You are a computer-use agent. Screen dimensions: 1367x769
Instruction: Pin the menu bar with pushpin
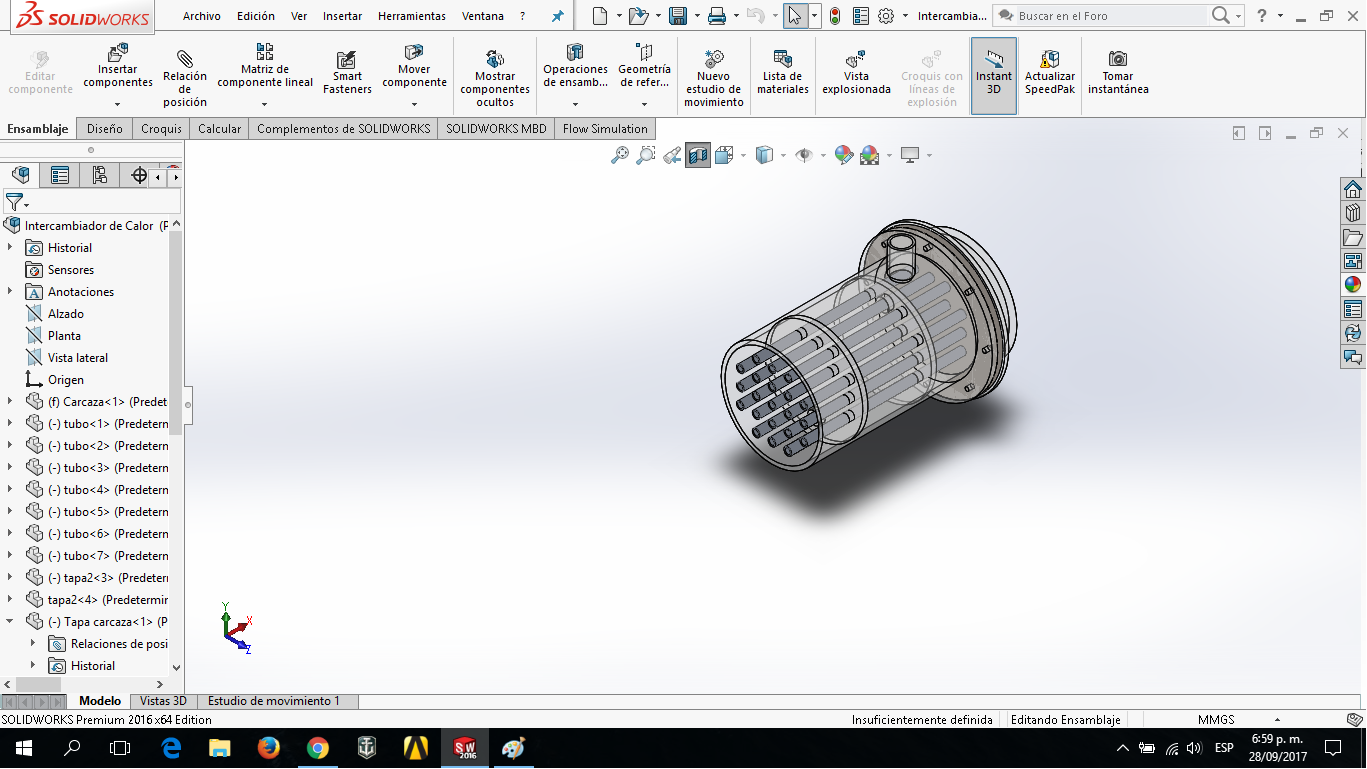tap(558, 16)
